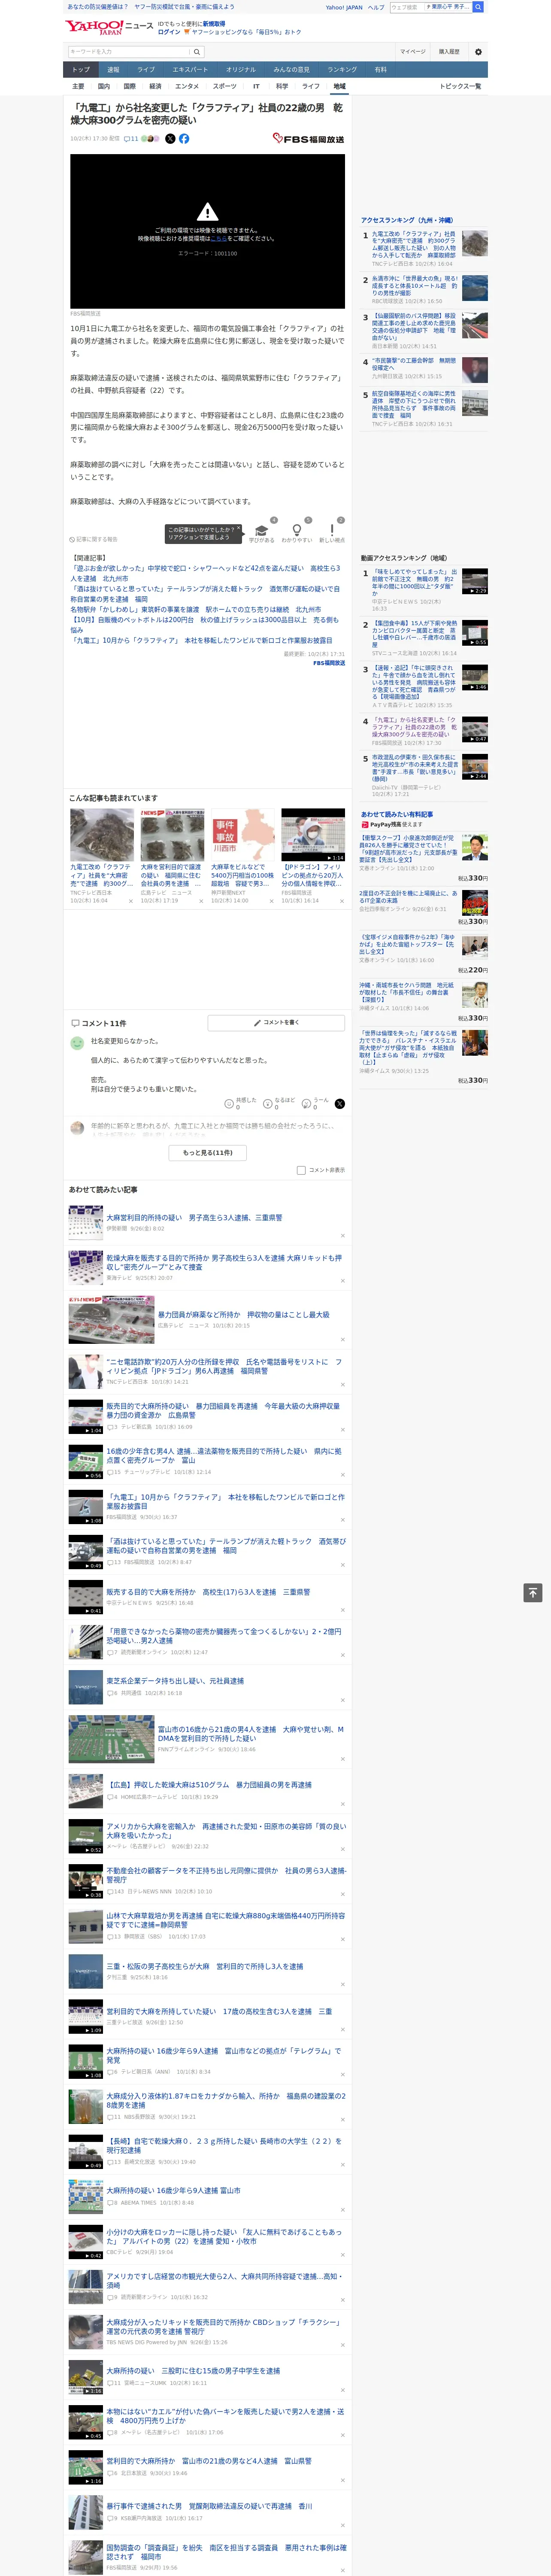
Task: Open マイページ link
Action: (x=413, y=52)
